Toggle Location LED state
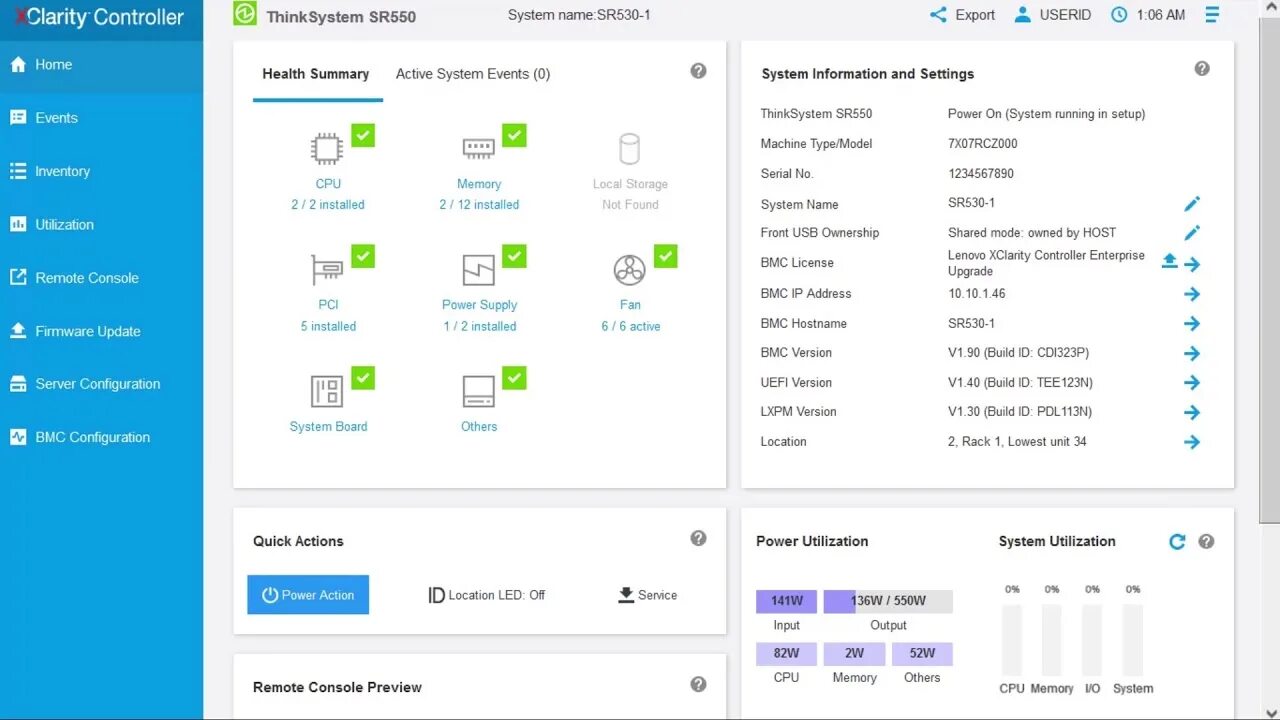Viewport: 1280px width, 720px height. pyautogui.click(x=486, y=595)
